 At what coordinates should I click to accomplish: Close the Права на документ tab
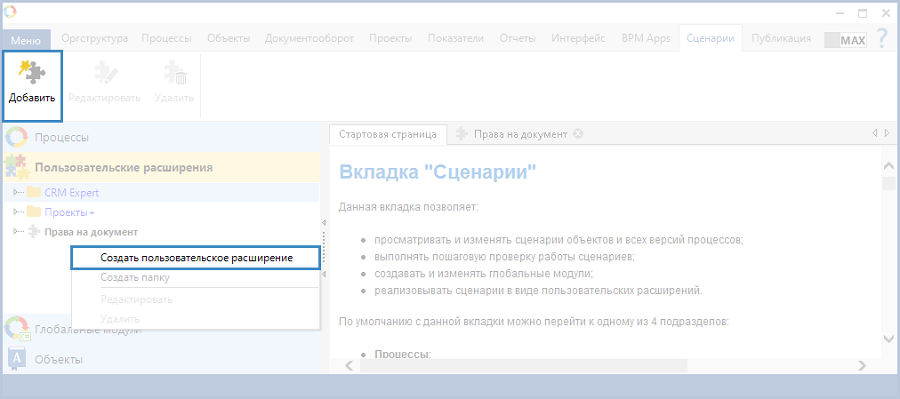pos(578,134)
